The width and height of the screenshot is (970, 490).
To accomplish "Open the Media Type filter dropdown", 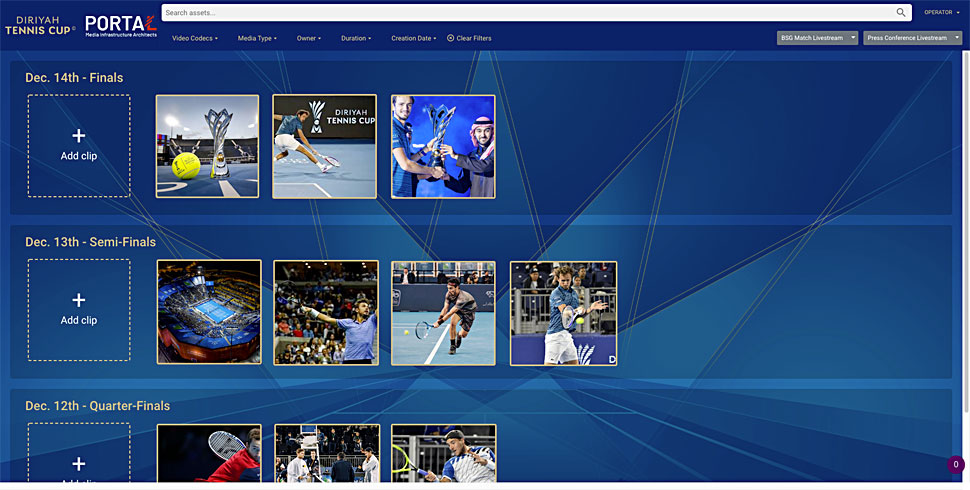I will tap(257, 38).
